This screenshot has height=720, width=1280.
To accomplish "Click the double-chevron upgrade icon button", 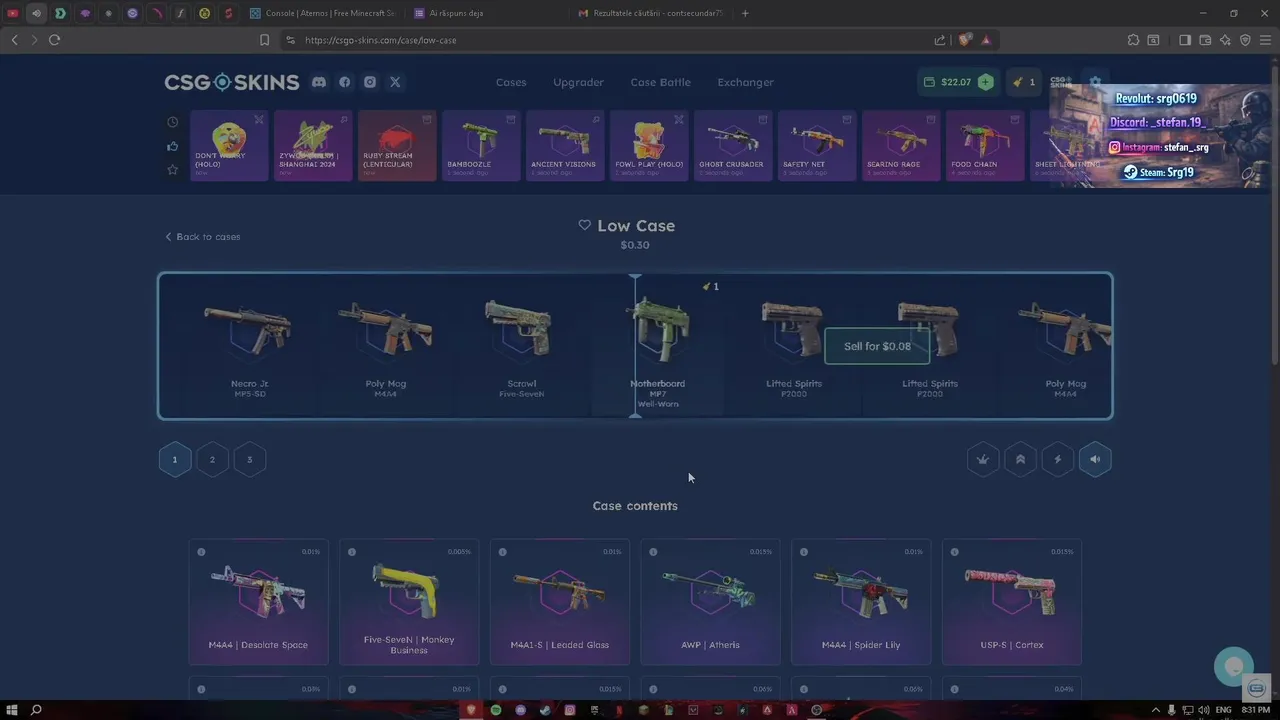I will click(1020, 459).
